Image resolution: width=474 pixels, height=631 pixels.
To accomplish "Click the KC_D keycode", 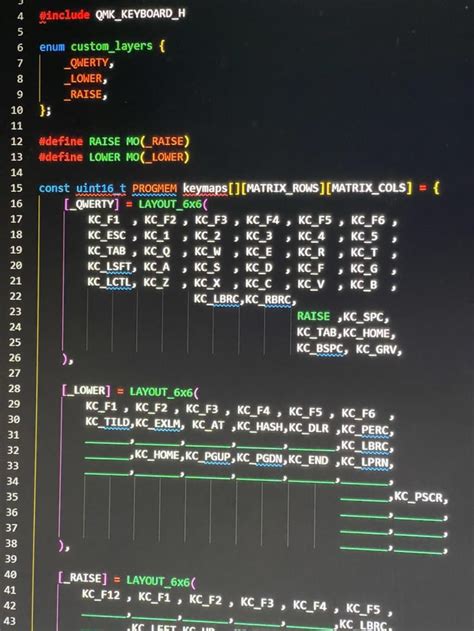I will 259,268.
